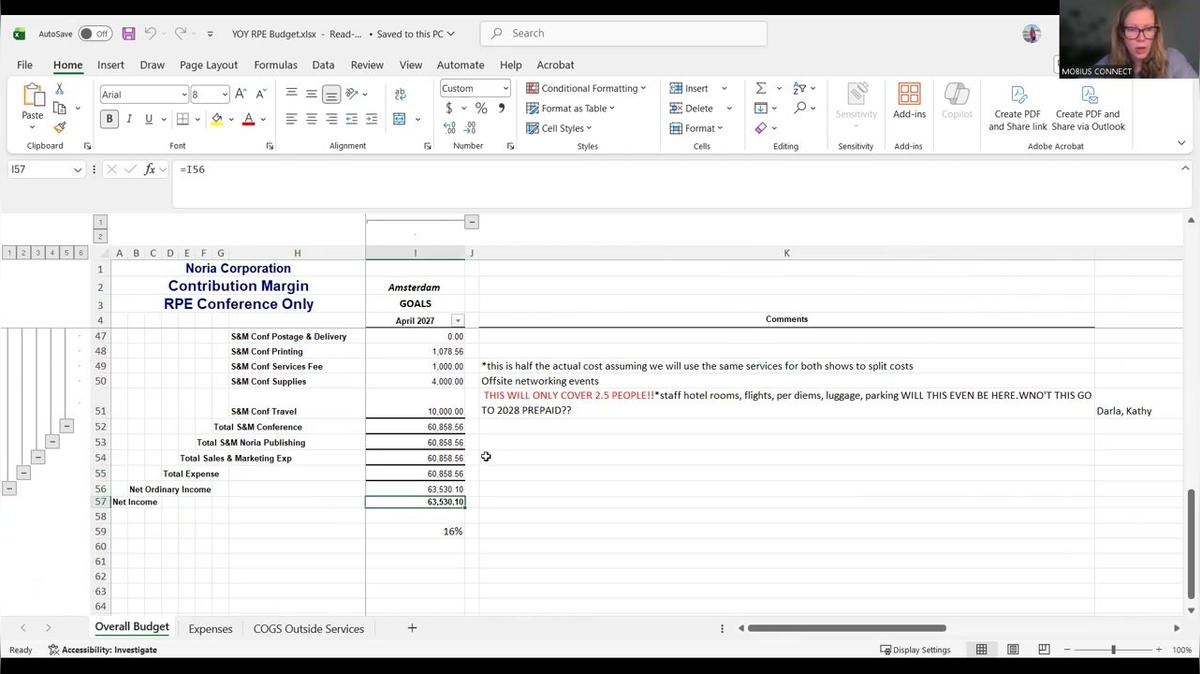Apply Bold formatting to the cell
1200x674 pixels.
pos(109,119)
